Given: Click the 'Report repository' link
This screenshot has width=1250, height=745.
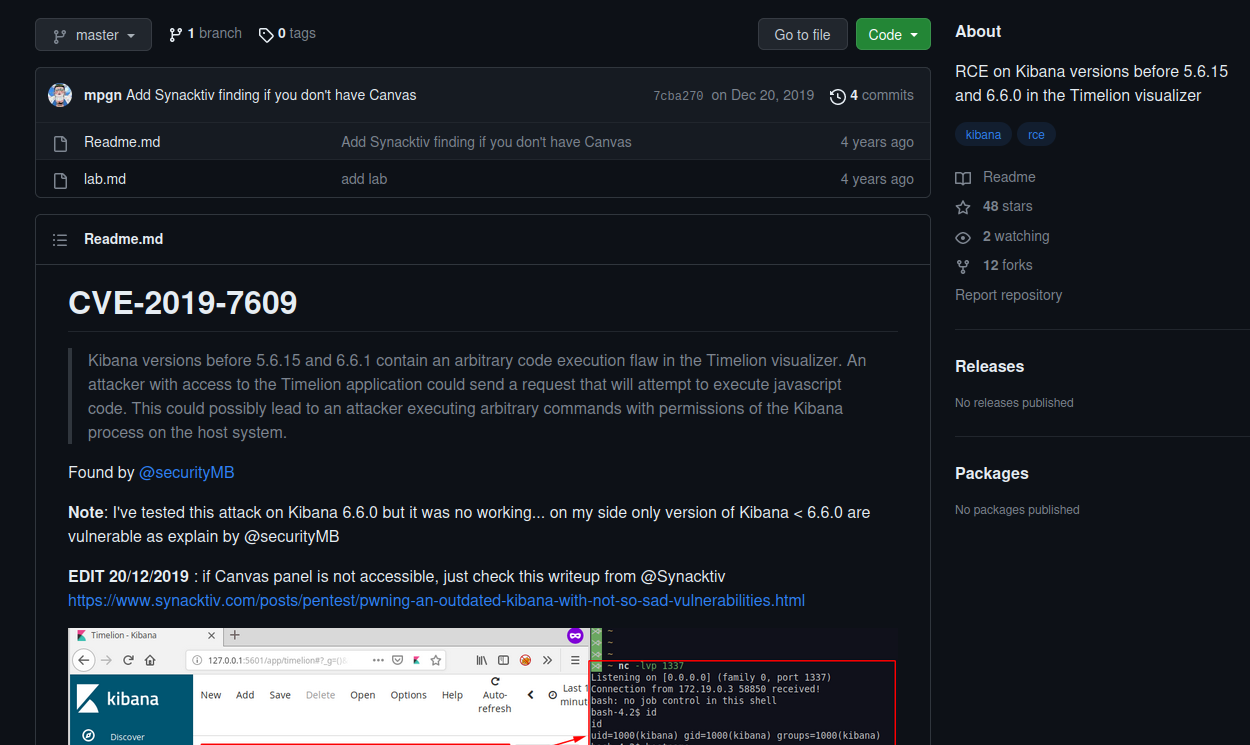Looking at the screenshot, I should coord(1008,295).
